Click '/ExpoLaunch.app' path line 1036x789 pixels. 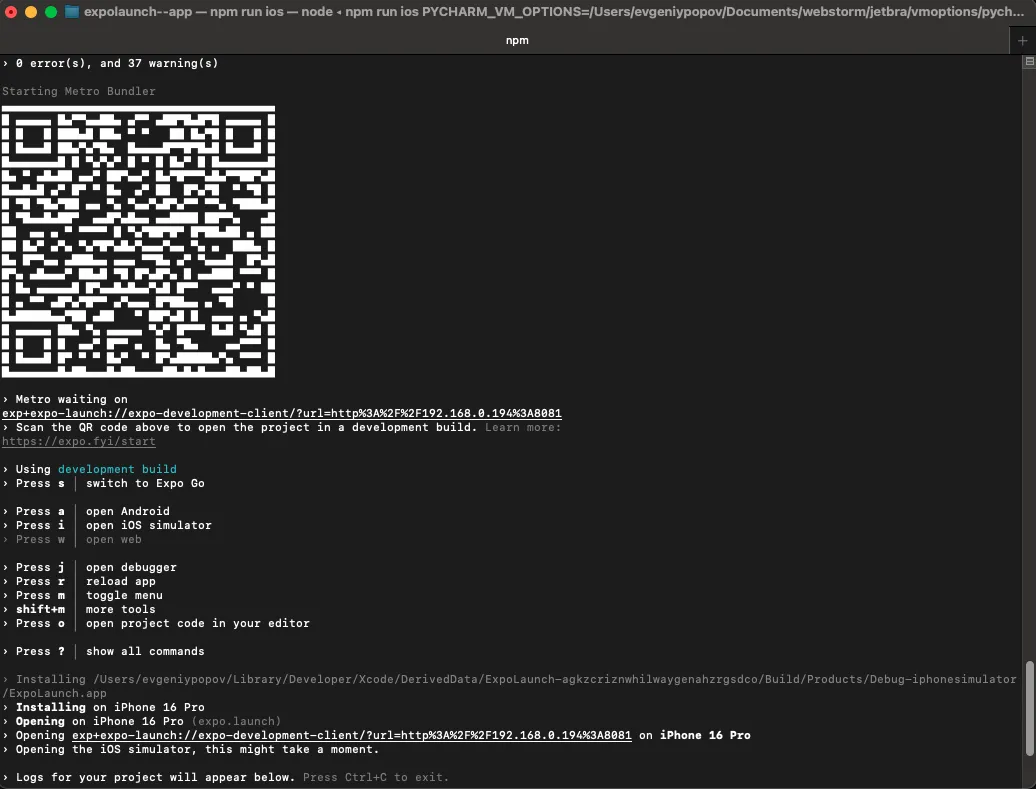point(54,693)
